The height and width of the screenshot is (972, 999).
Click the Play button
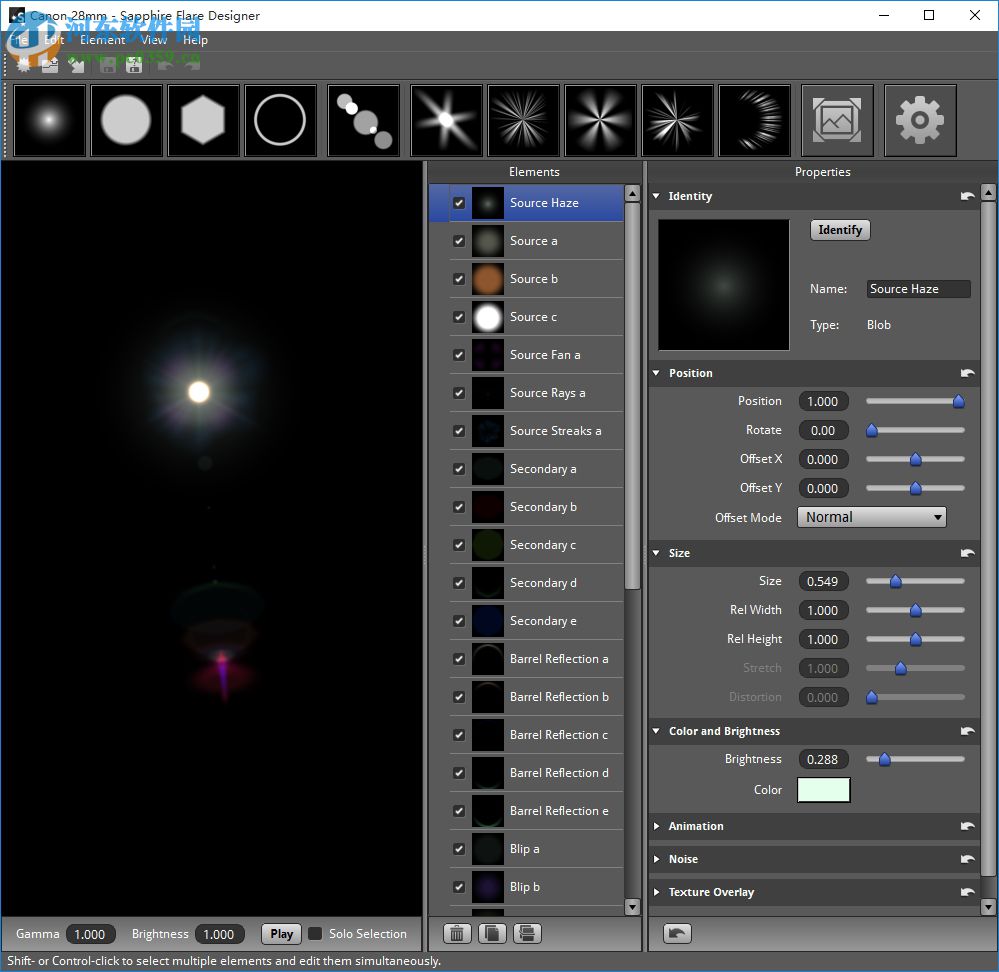pyautogui.click(x=281, y=934)
